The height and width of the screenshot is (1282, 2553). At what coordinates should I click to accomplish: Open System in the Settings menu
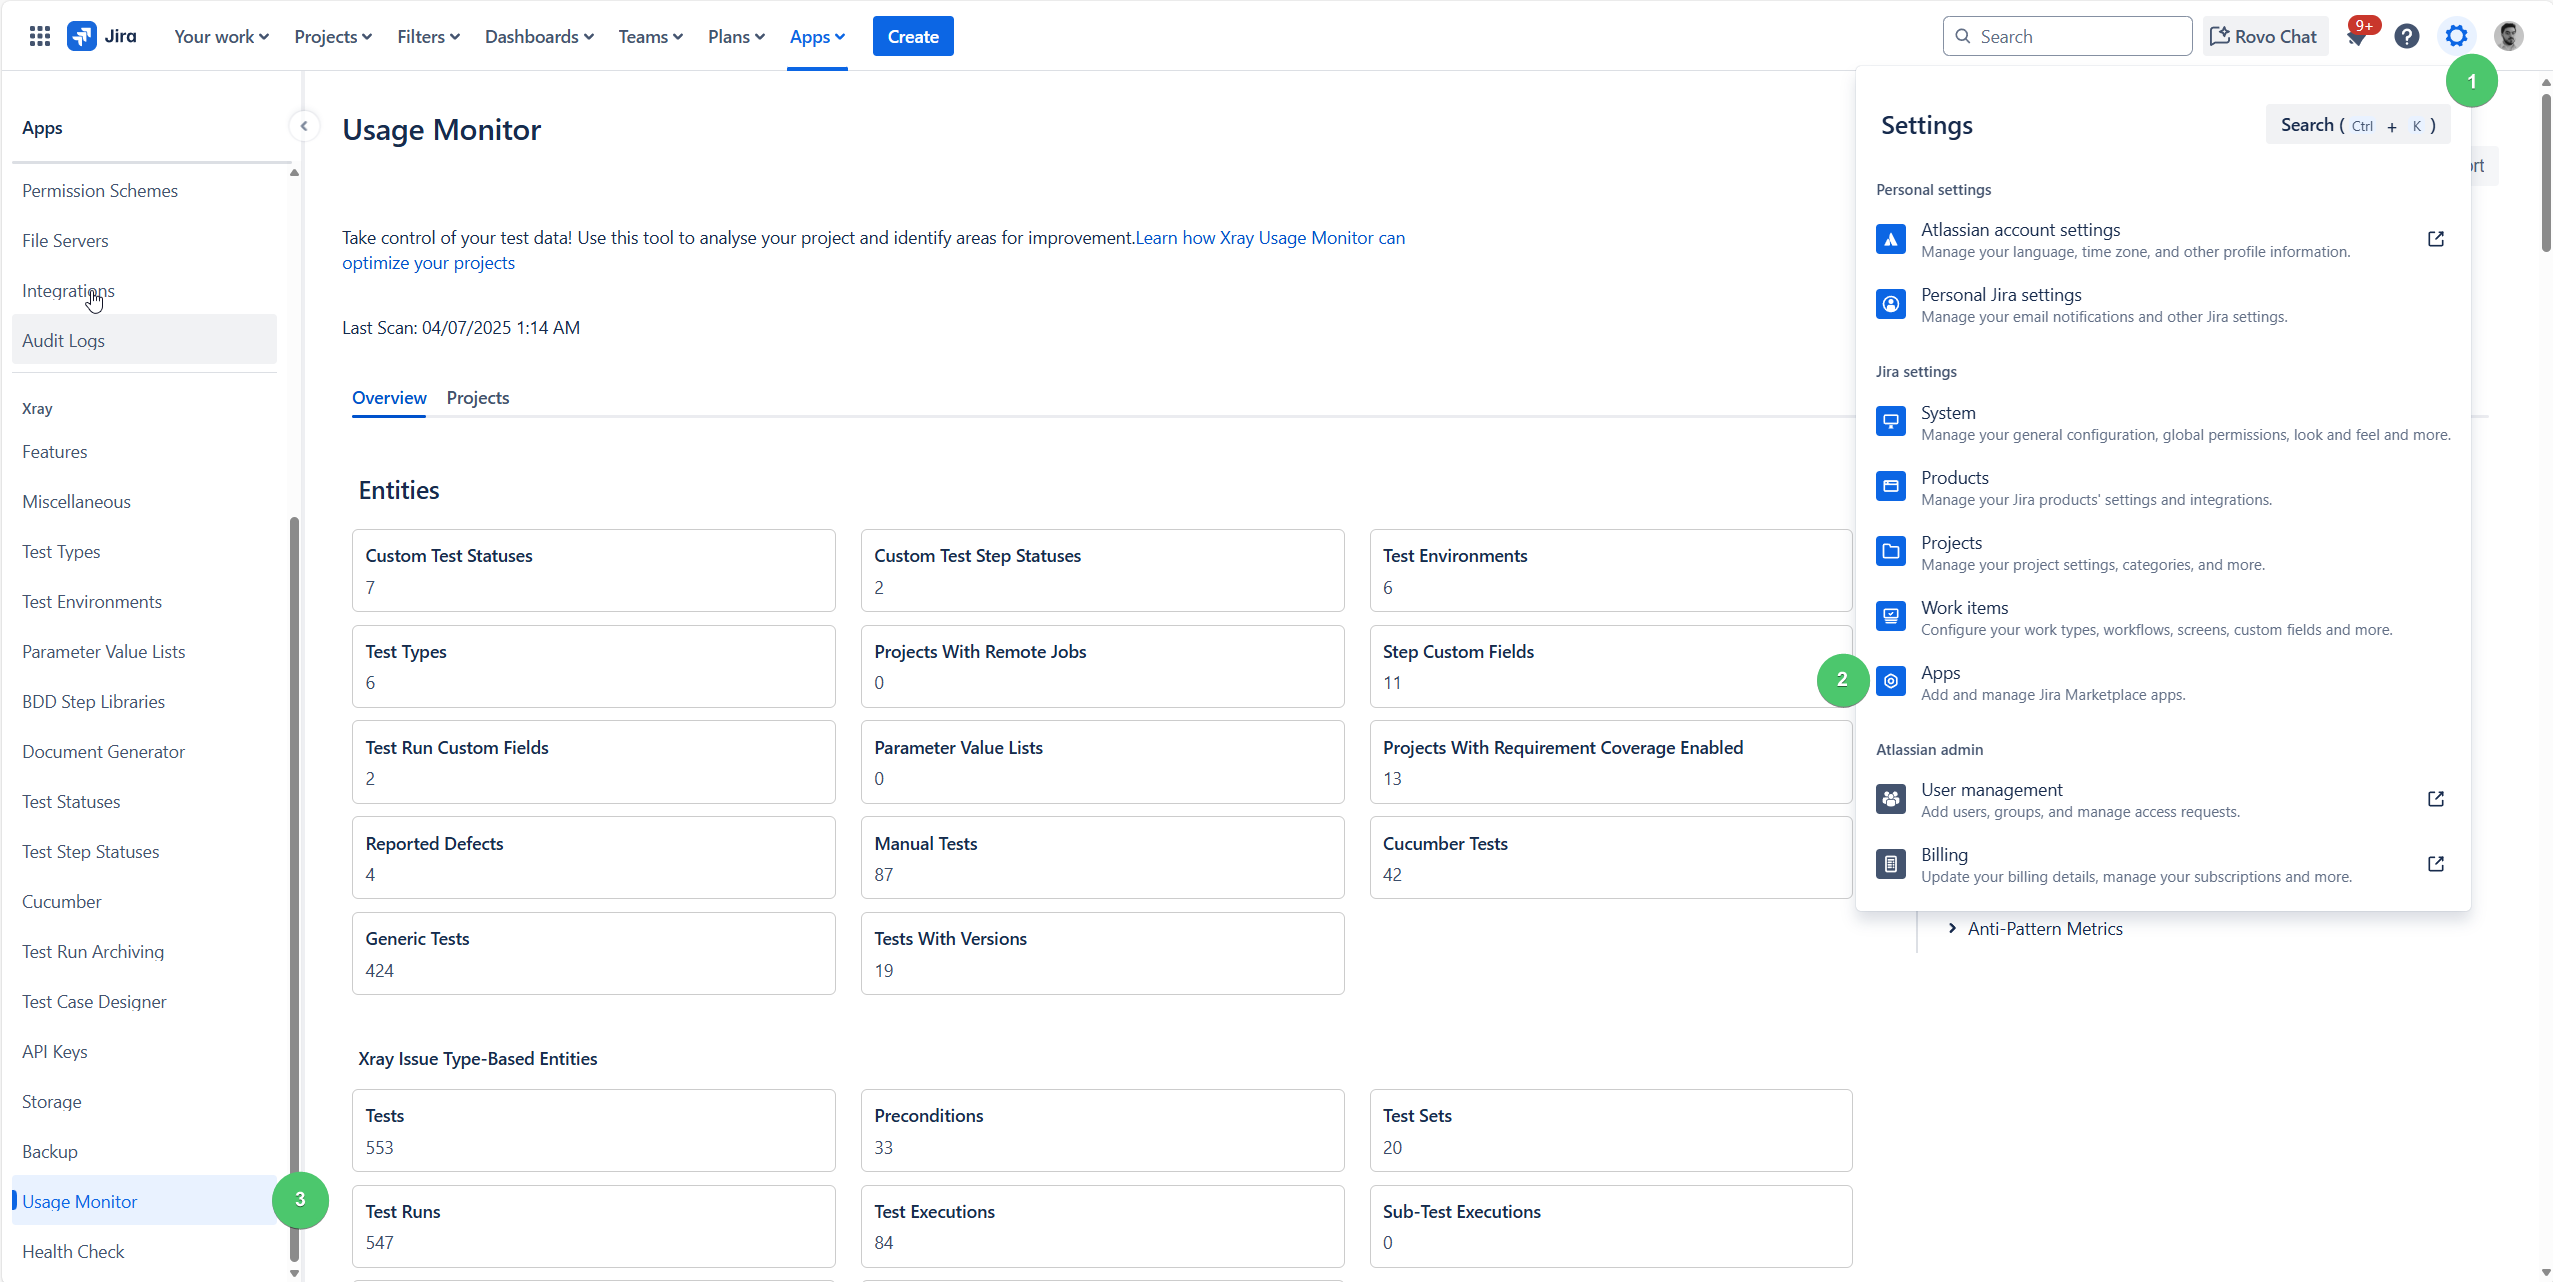[x=2162, y=422]
